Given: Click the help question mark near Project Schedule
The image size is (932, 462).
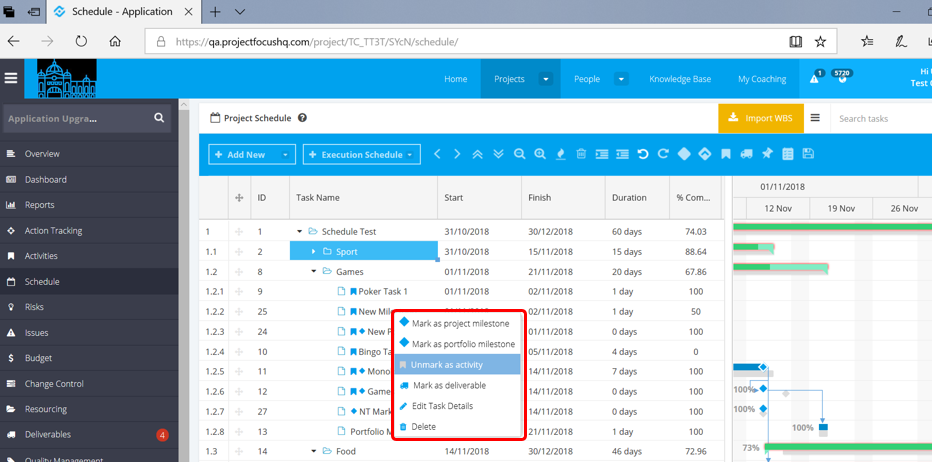Looking at the screenshot, I should [302, 118].
